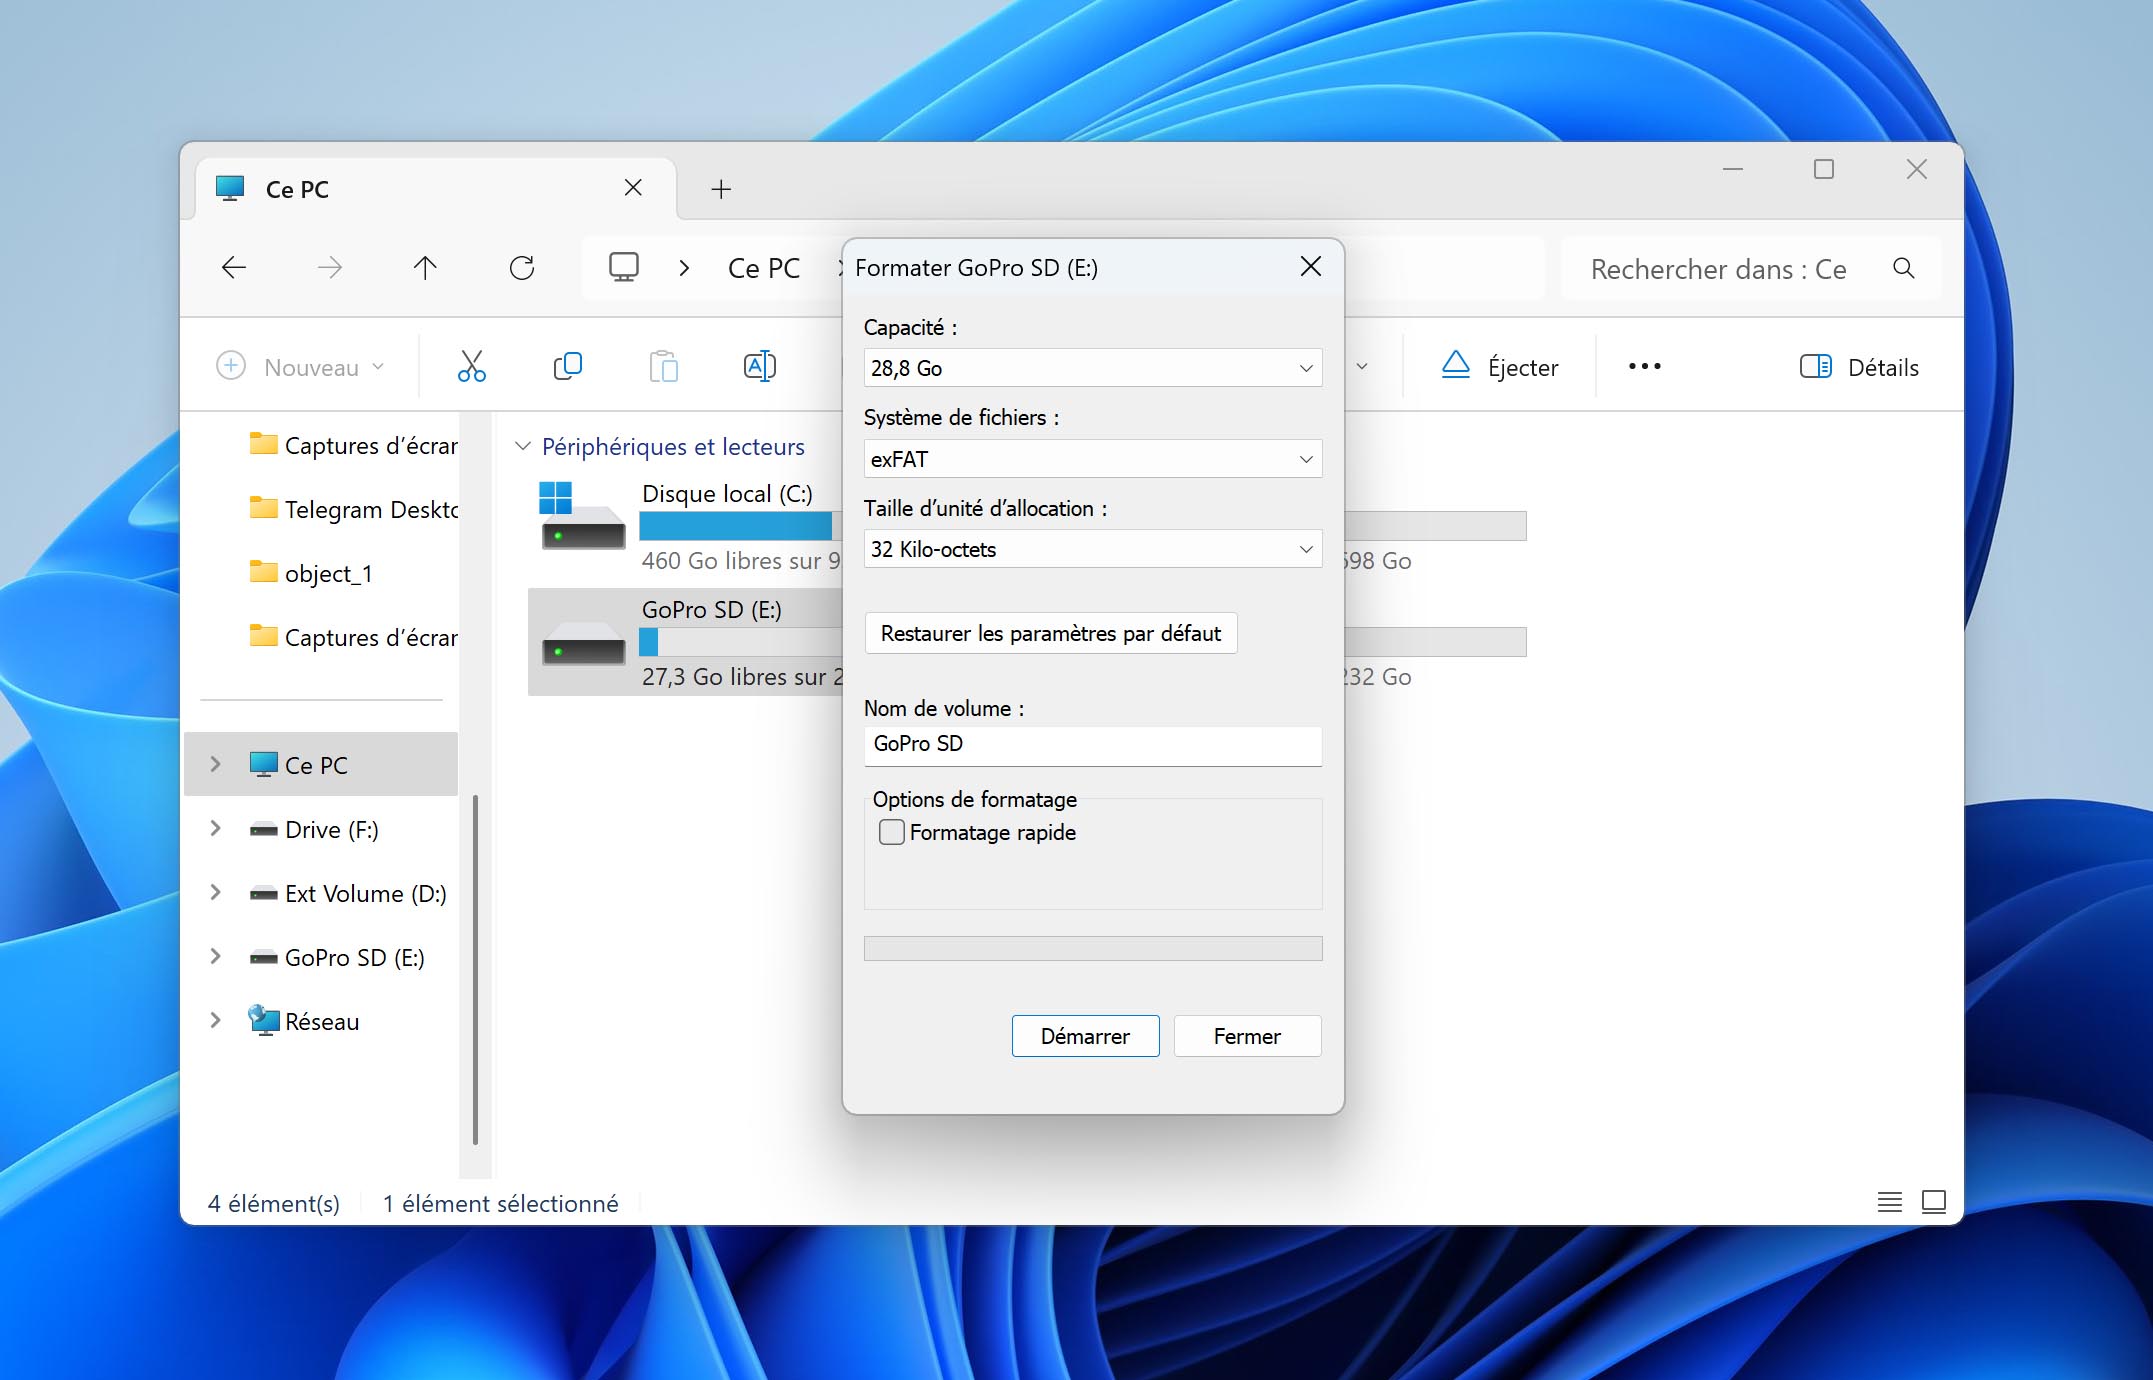2153x1380 pixels.
Task: Collapse Périphériques et lecteurs group
Action: [522, 446]
